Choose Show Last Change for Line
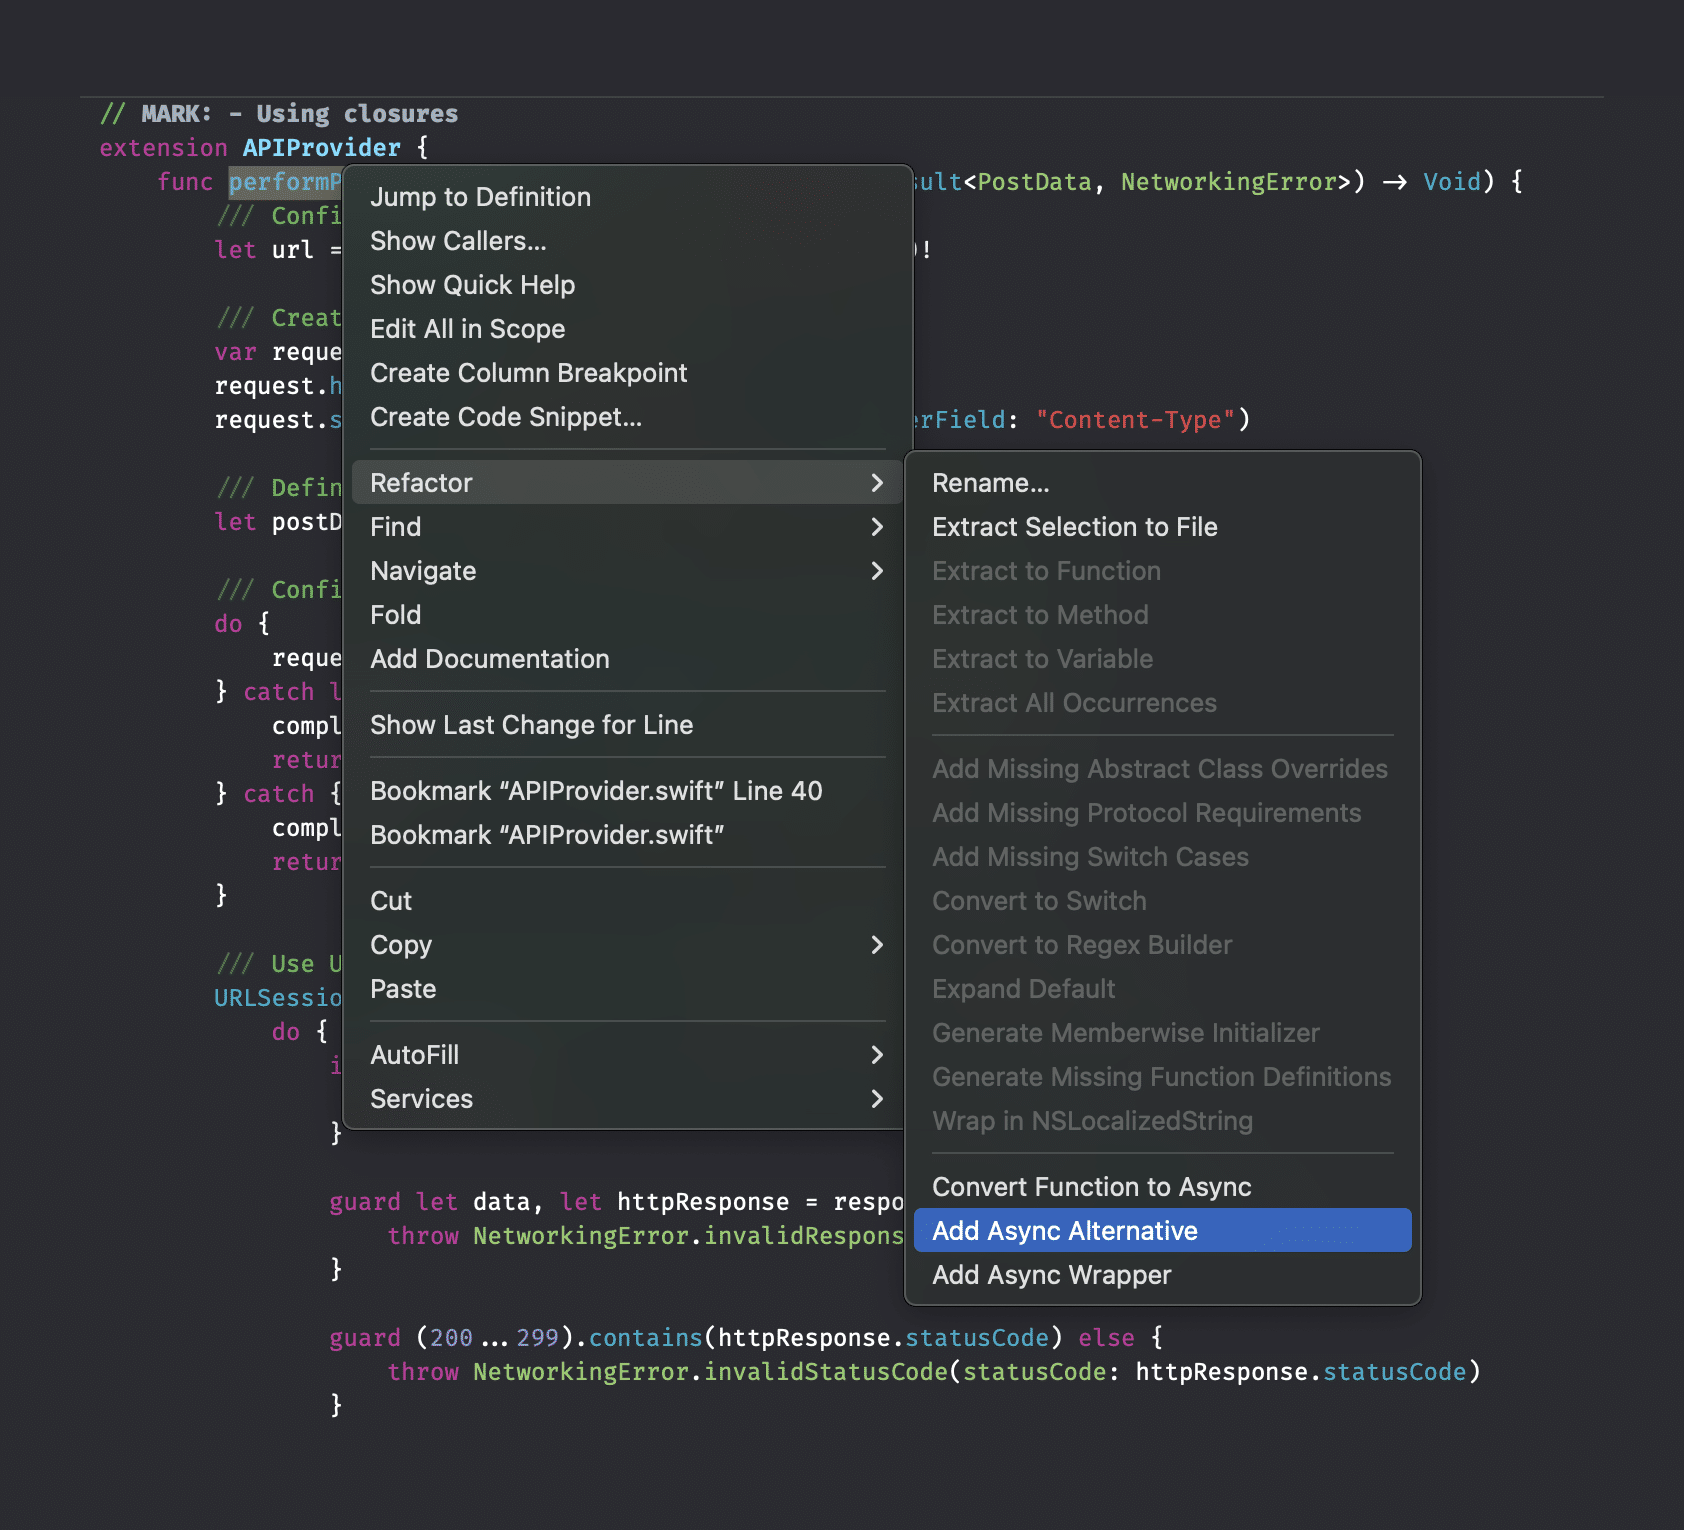This screenshot has width=1684, height=1530. tap(531, 725)
